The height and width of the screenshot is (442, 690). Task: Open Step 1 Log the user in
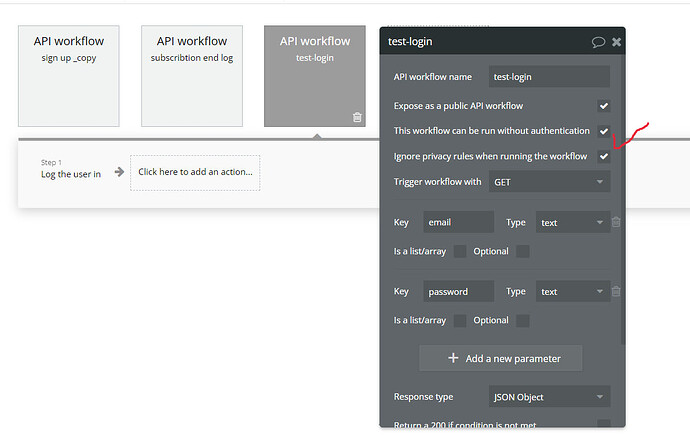click(x=71, y=169)
